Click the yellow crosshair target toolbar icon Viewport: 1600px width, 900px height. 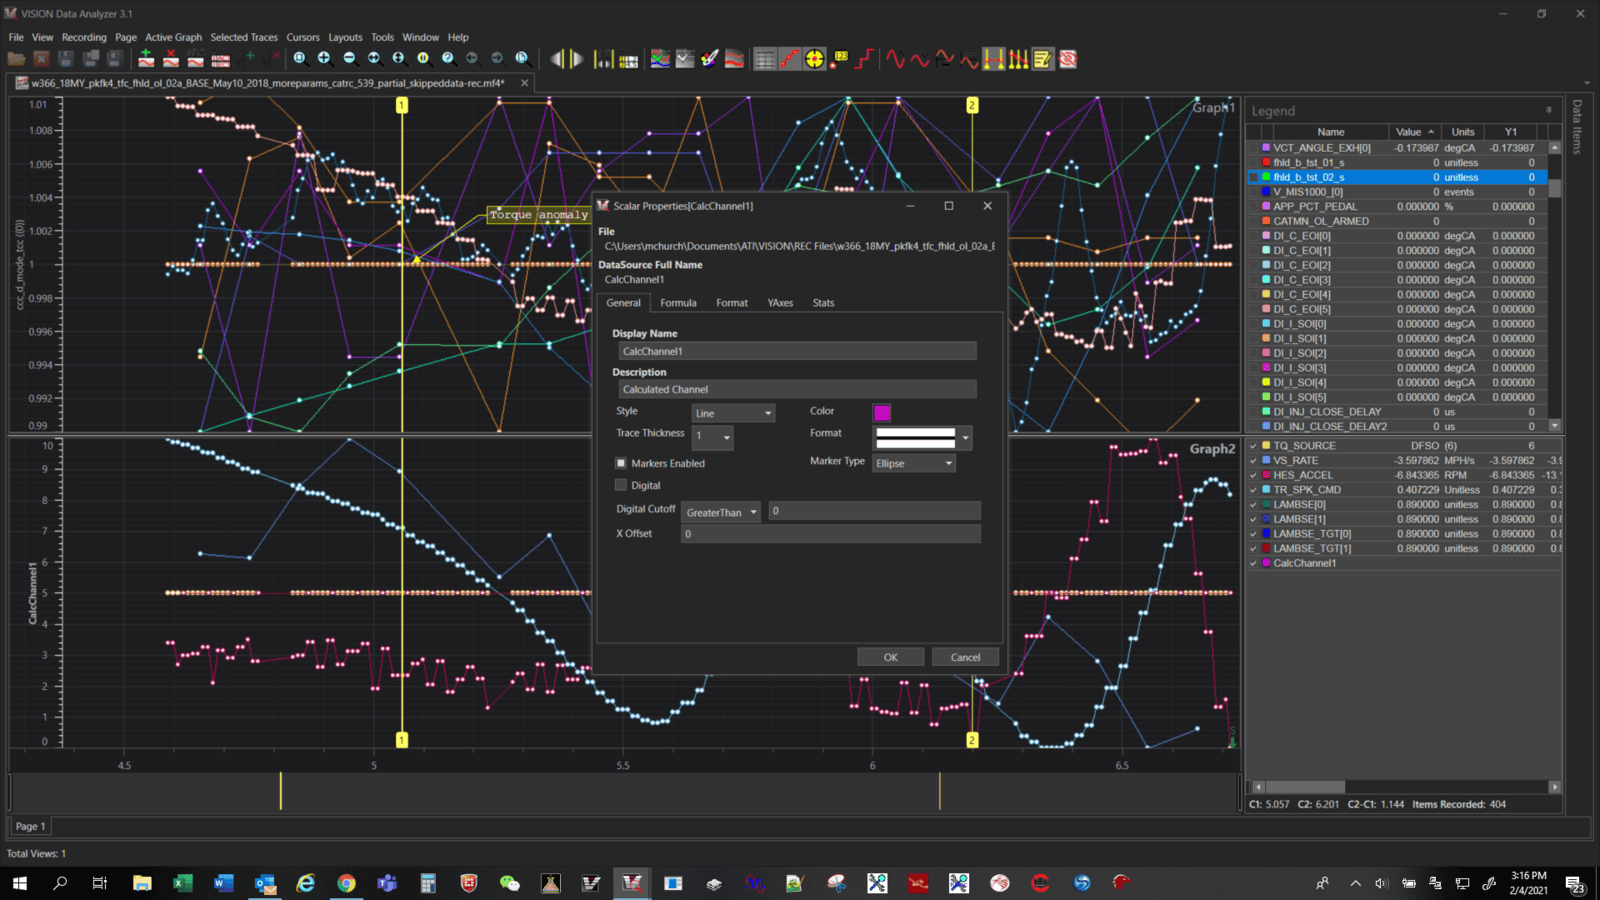click(814, 59)
